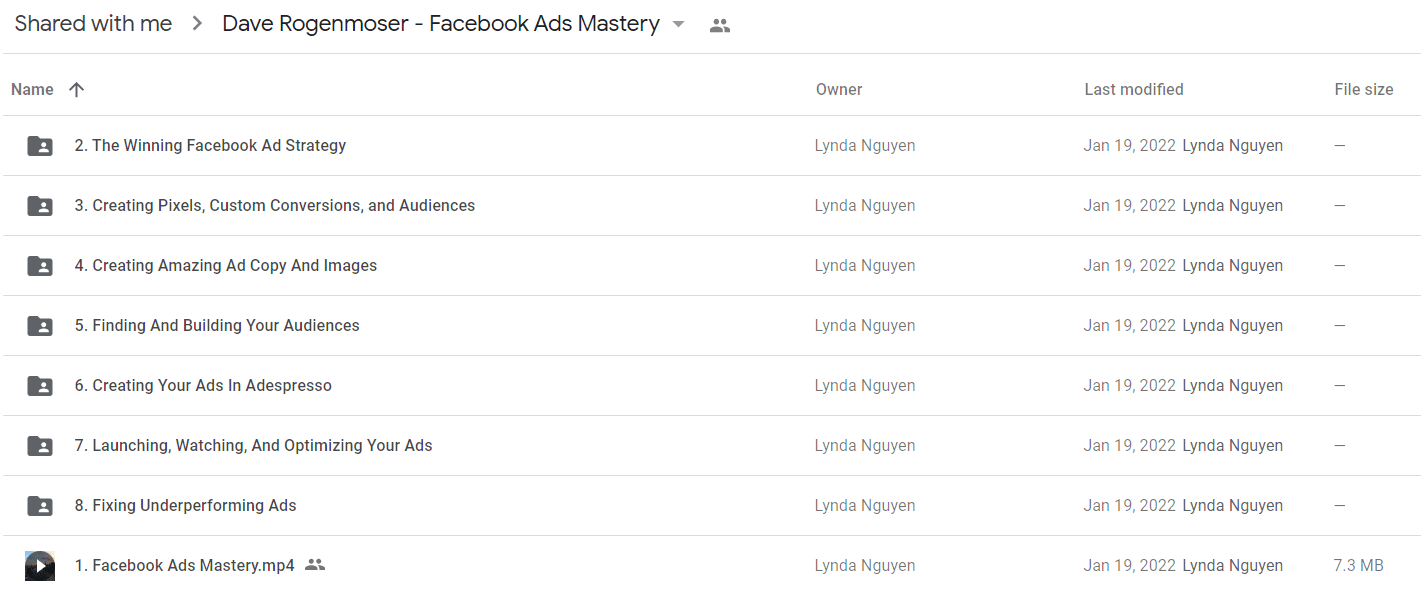Click the folder icon beside "5. Finding And Building Your Audiences"
1421x592 pixels.
40,326
